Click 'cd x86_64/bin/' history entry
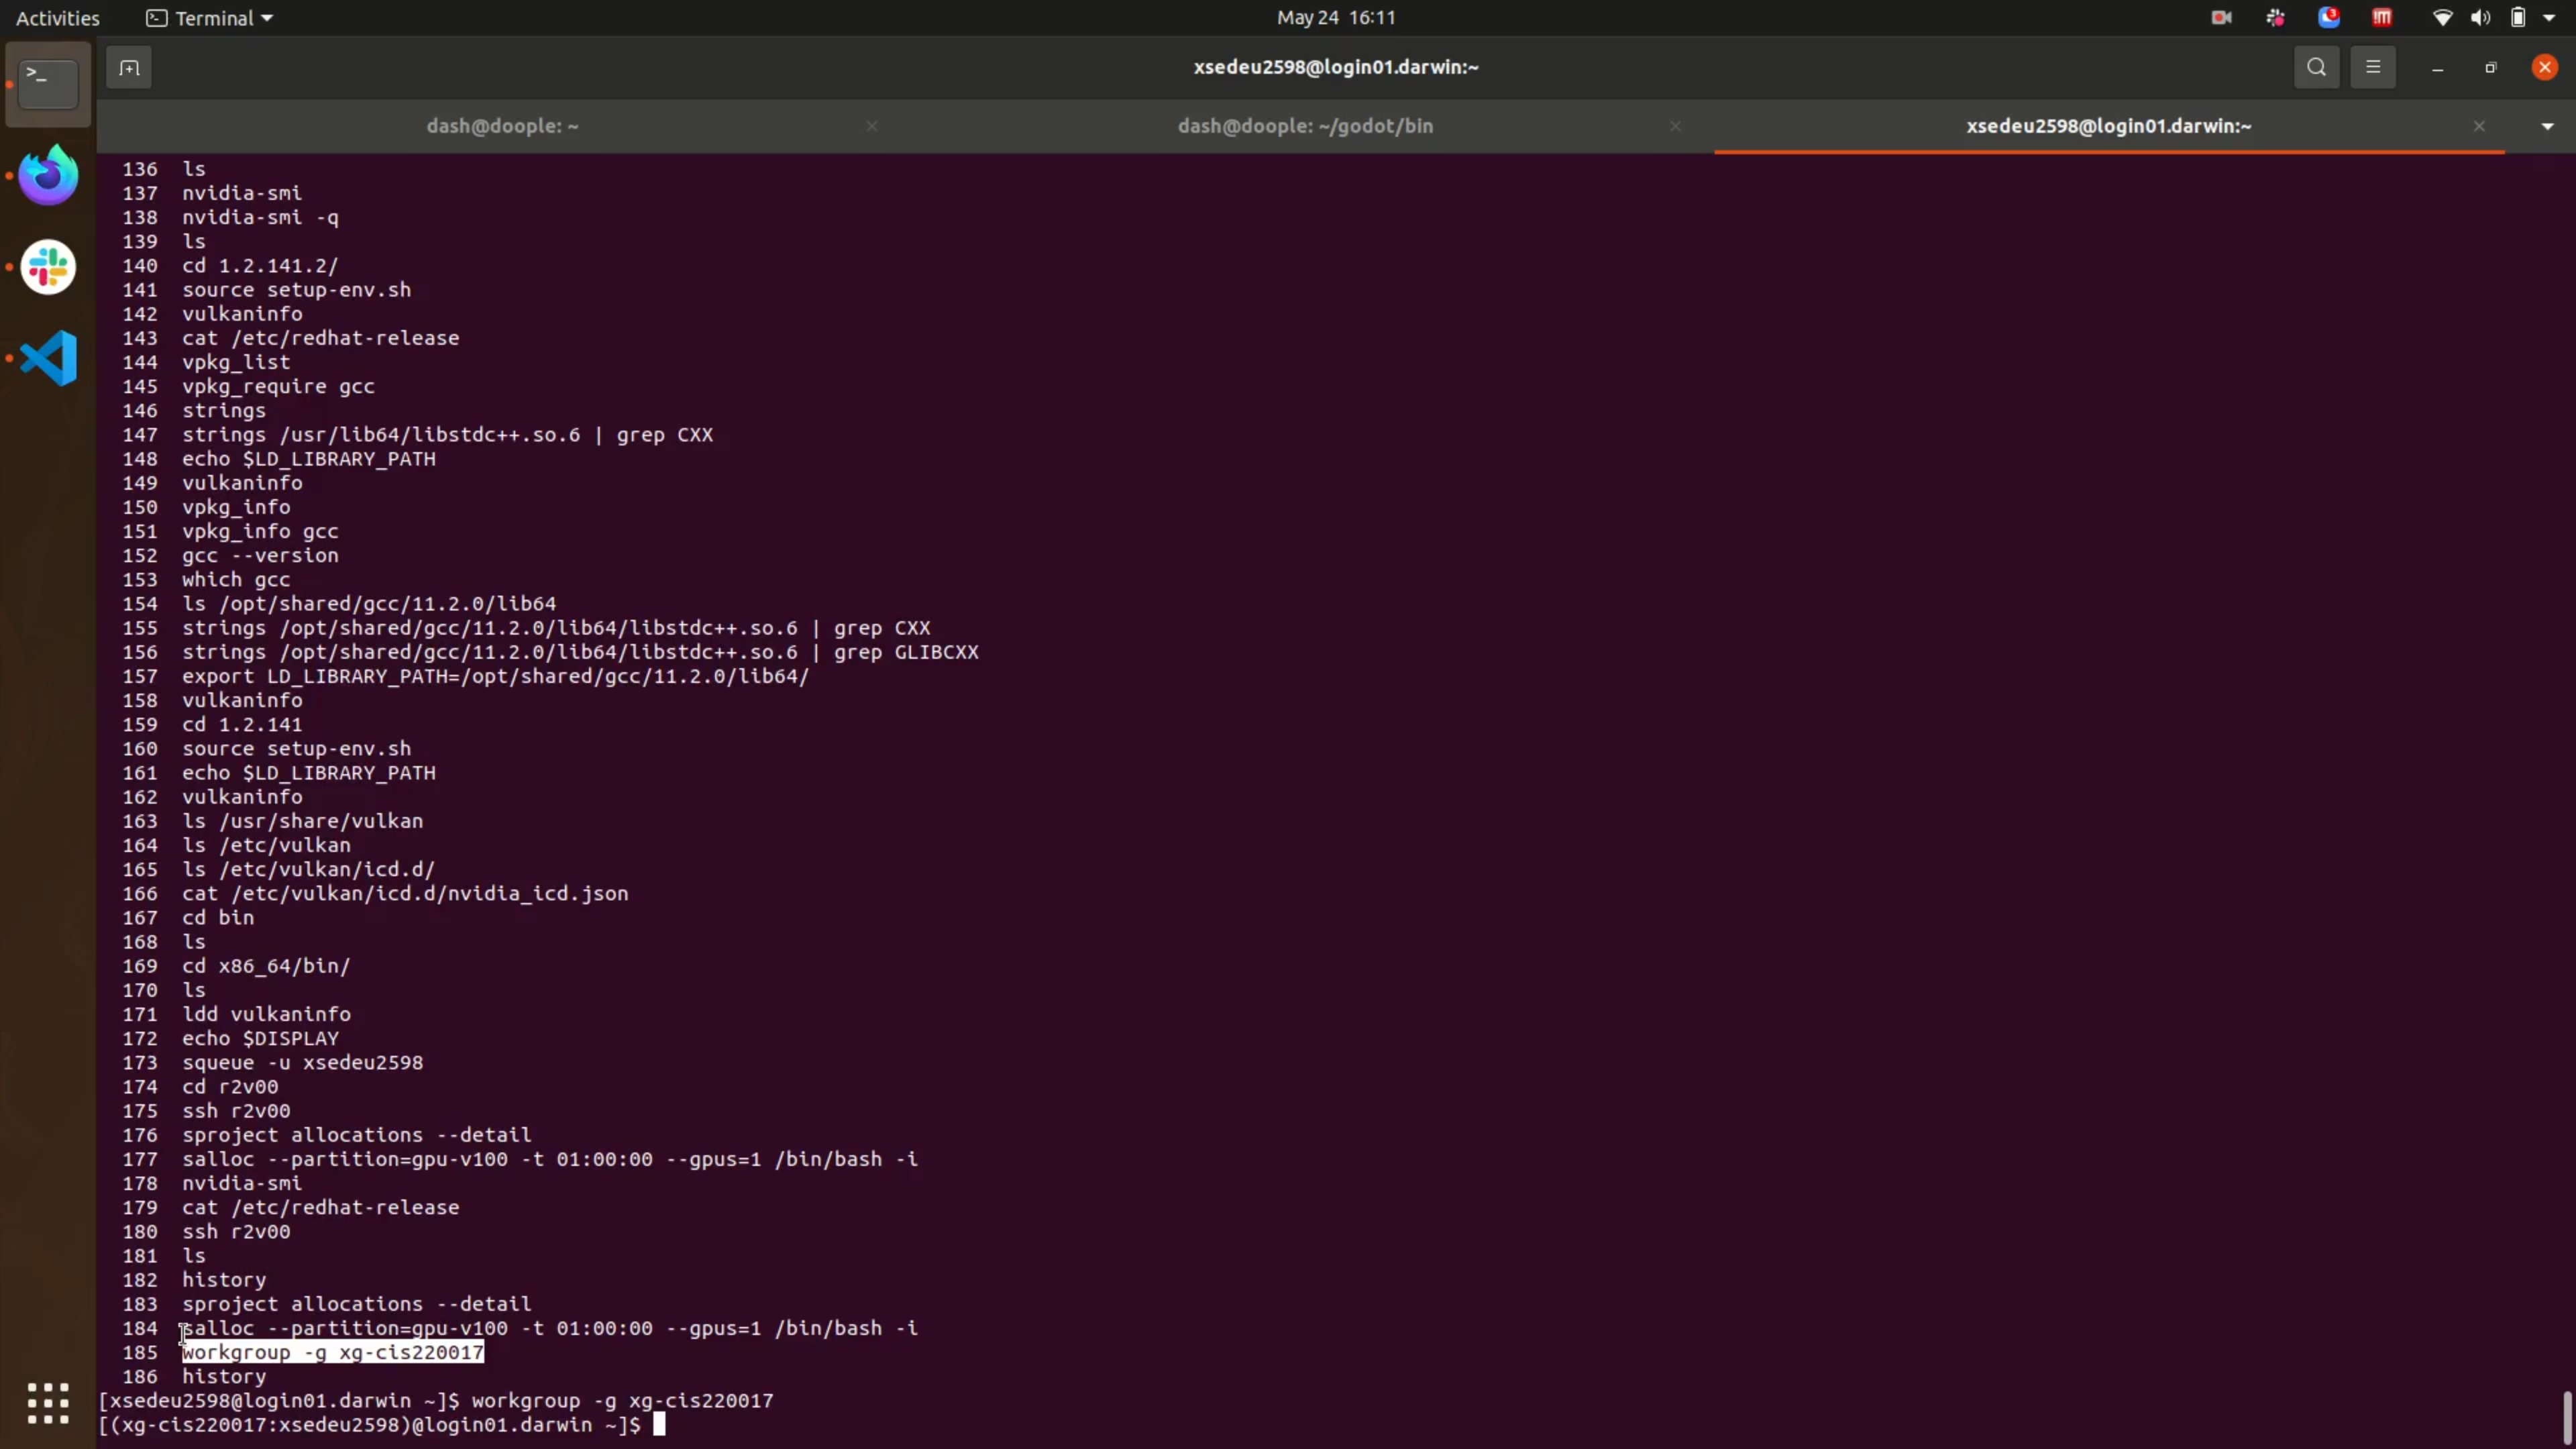 (x=266, y=967)
